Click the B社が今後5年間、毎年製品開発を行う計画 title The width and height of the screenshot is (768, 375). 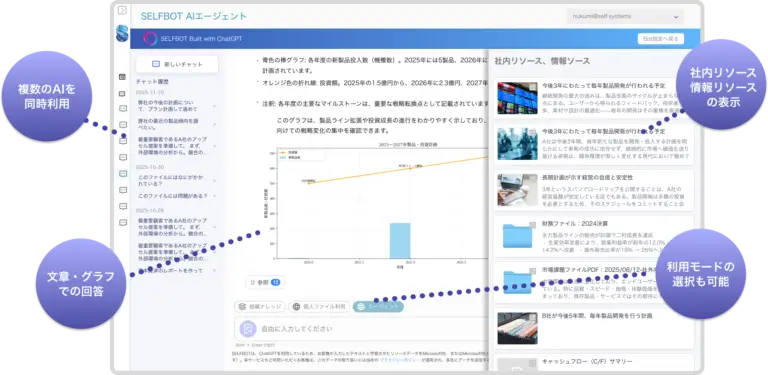coord(597,316)
